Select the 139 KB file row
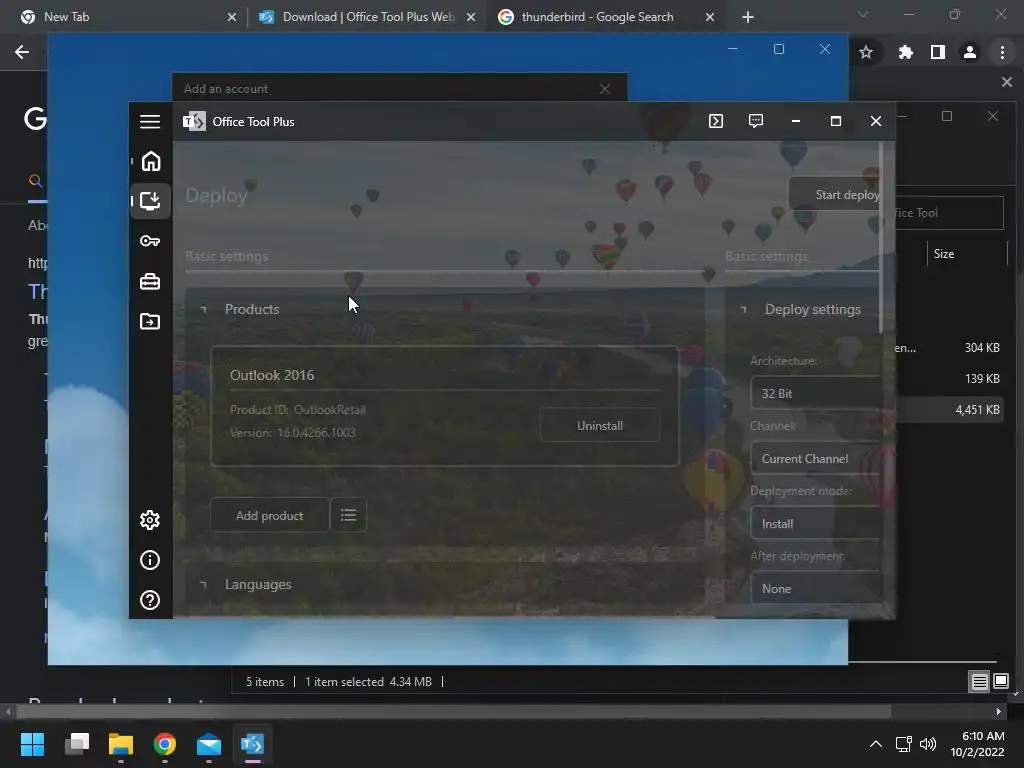 [x=950, y=379]
